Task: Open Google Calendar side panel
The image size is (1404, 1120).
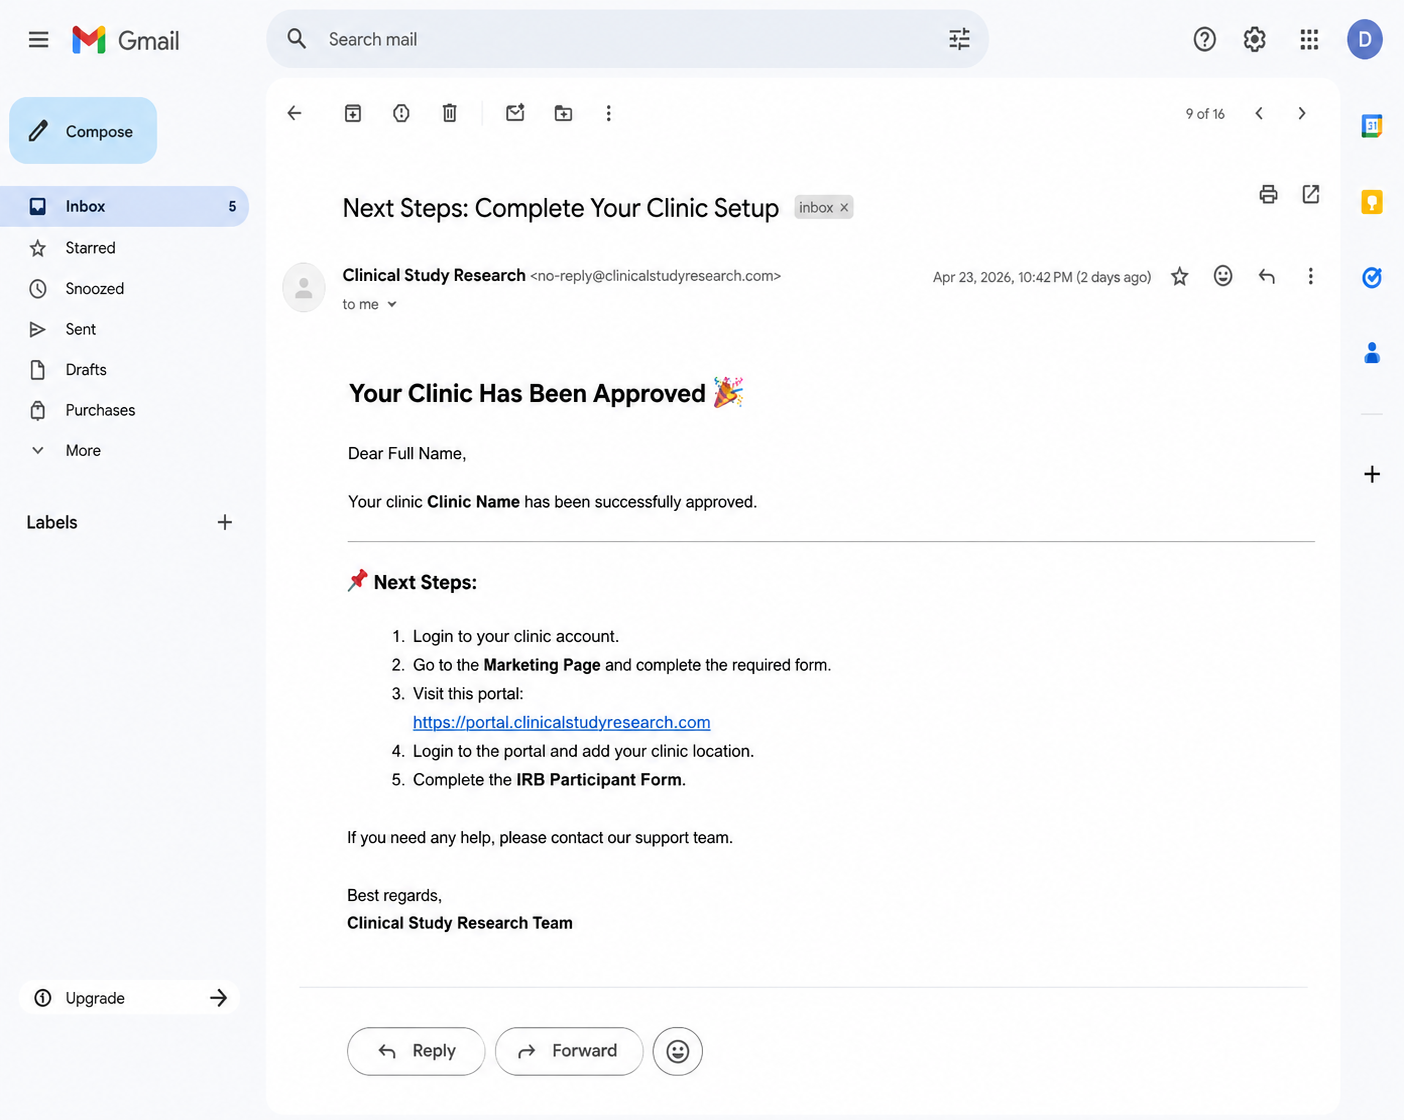Action: 1372,126
